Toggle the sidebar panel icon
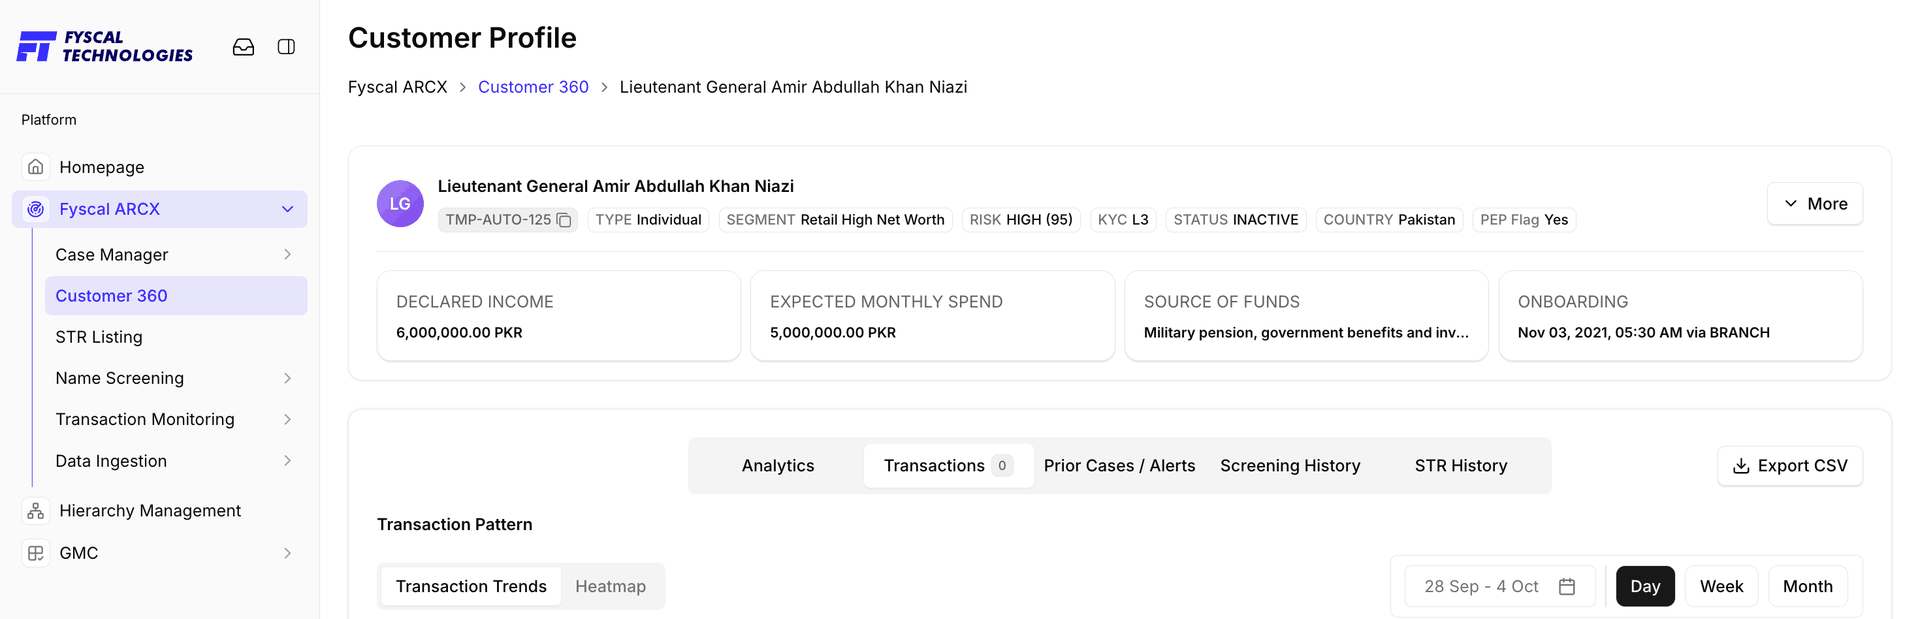This screenshot has height=619, width=1920. click(x=286, y=47)
